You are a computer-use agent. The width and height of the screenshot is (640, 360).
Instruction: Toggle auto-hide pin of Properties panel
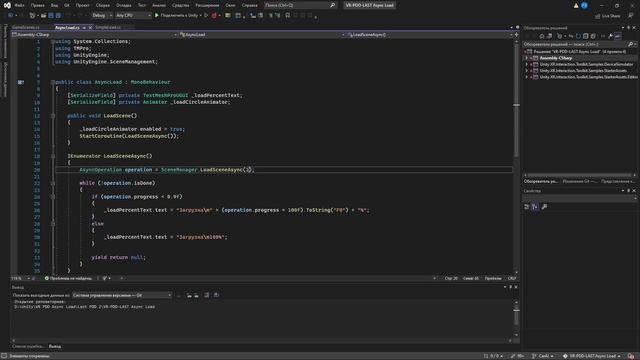(629, 191)
